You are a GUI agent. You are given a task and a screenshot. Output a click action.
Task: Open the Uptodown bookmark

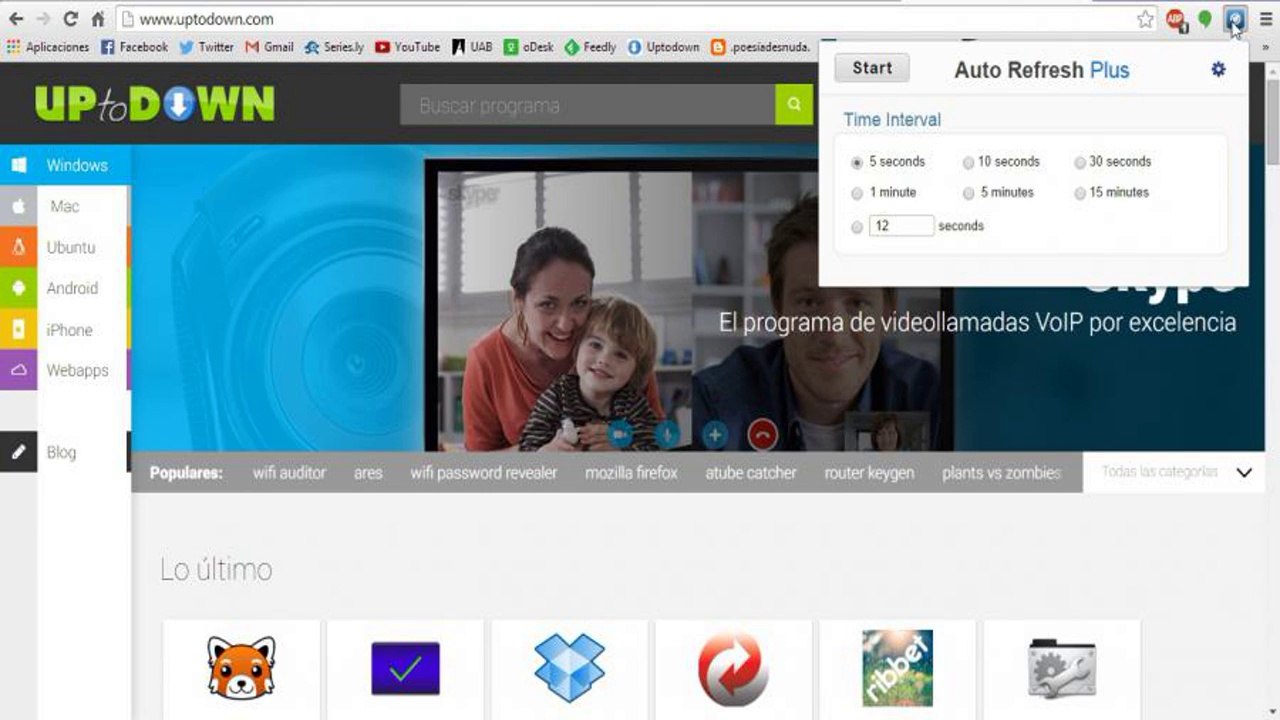point(663,47)
